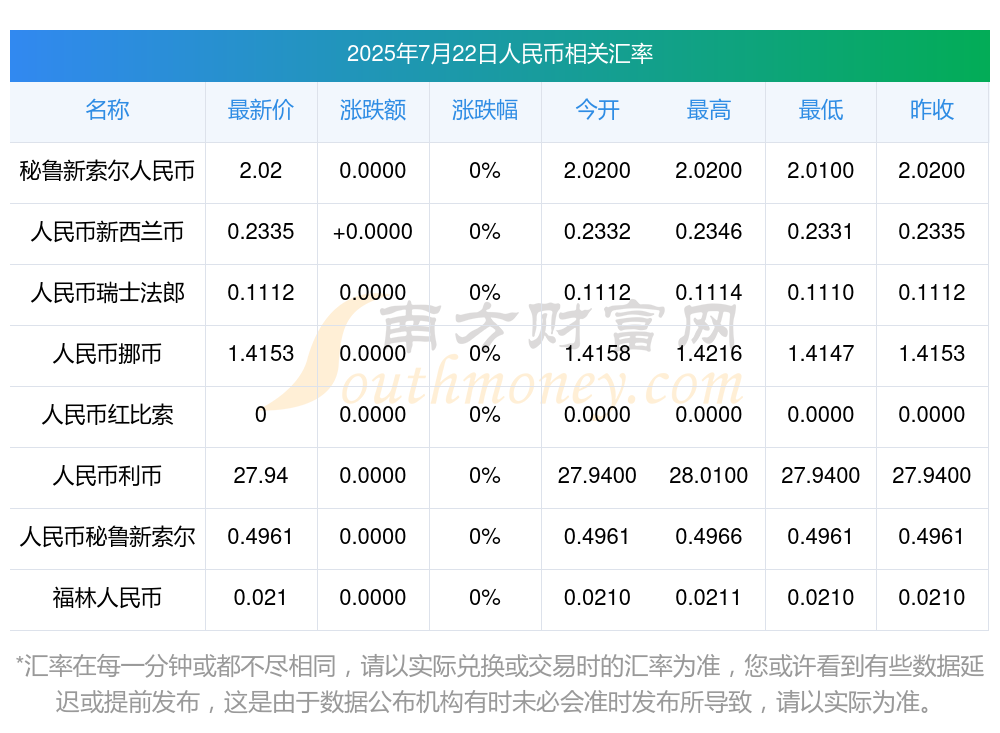This screenshot has height=733, width=1000.
Task: Click the 涨跌幅 column header
Action: [x=485, y=110]
